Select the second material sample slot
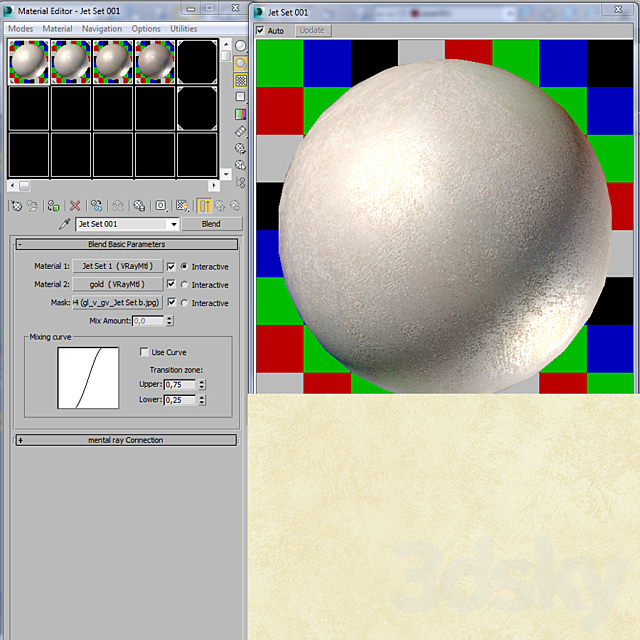Image resolution: width=640 pixels, height=640 pixels. coord(71,62)
